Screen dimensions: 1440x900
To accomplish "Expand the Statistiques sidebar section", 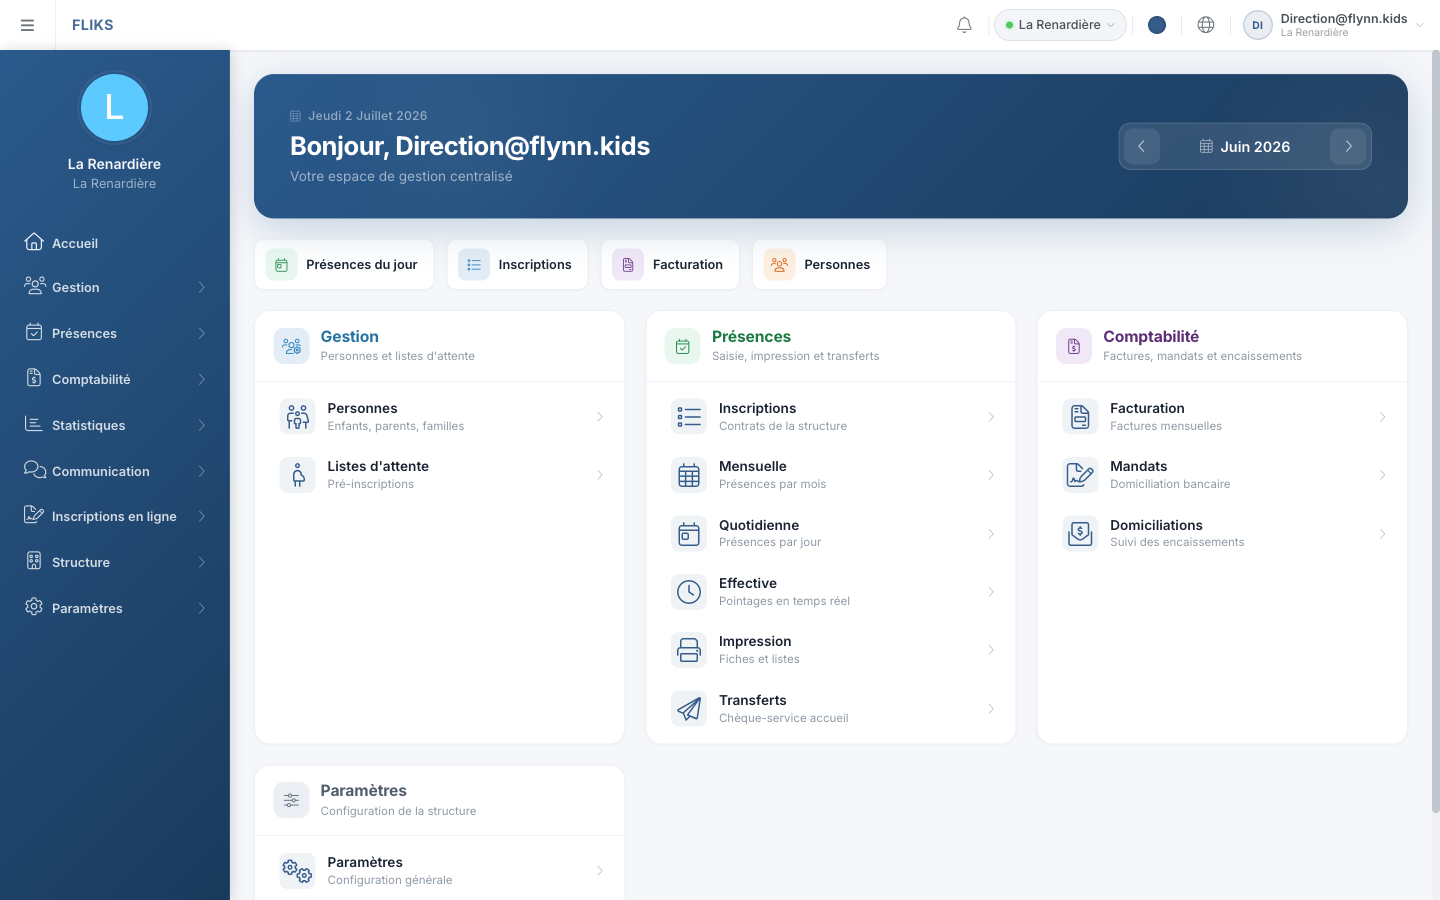I will pyautogui.click(x=115, y=425).
